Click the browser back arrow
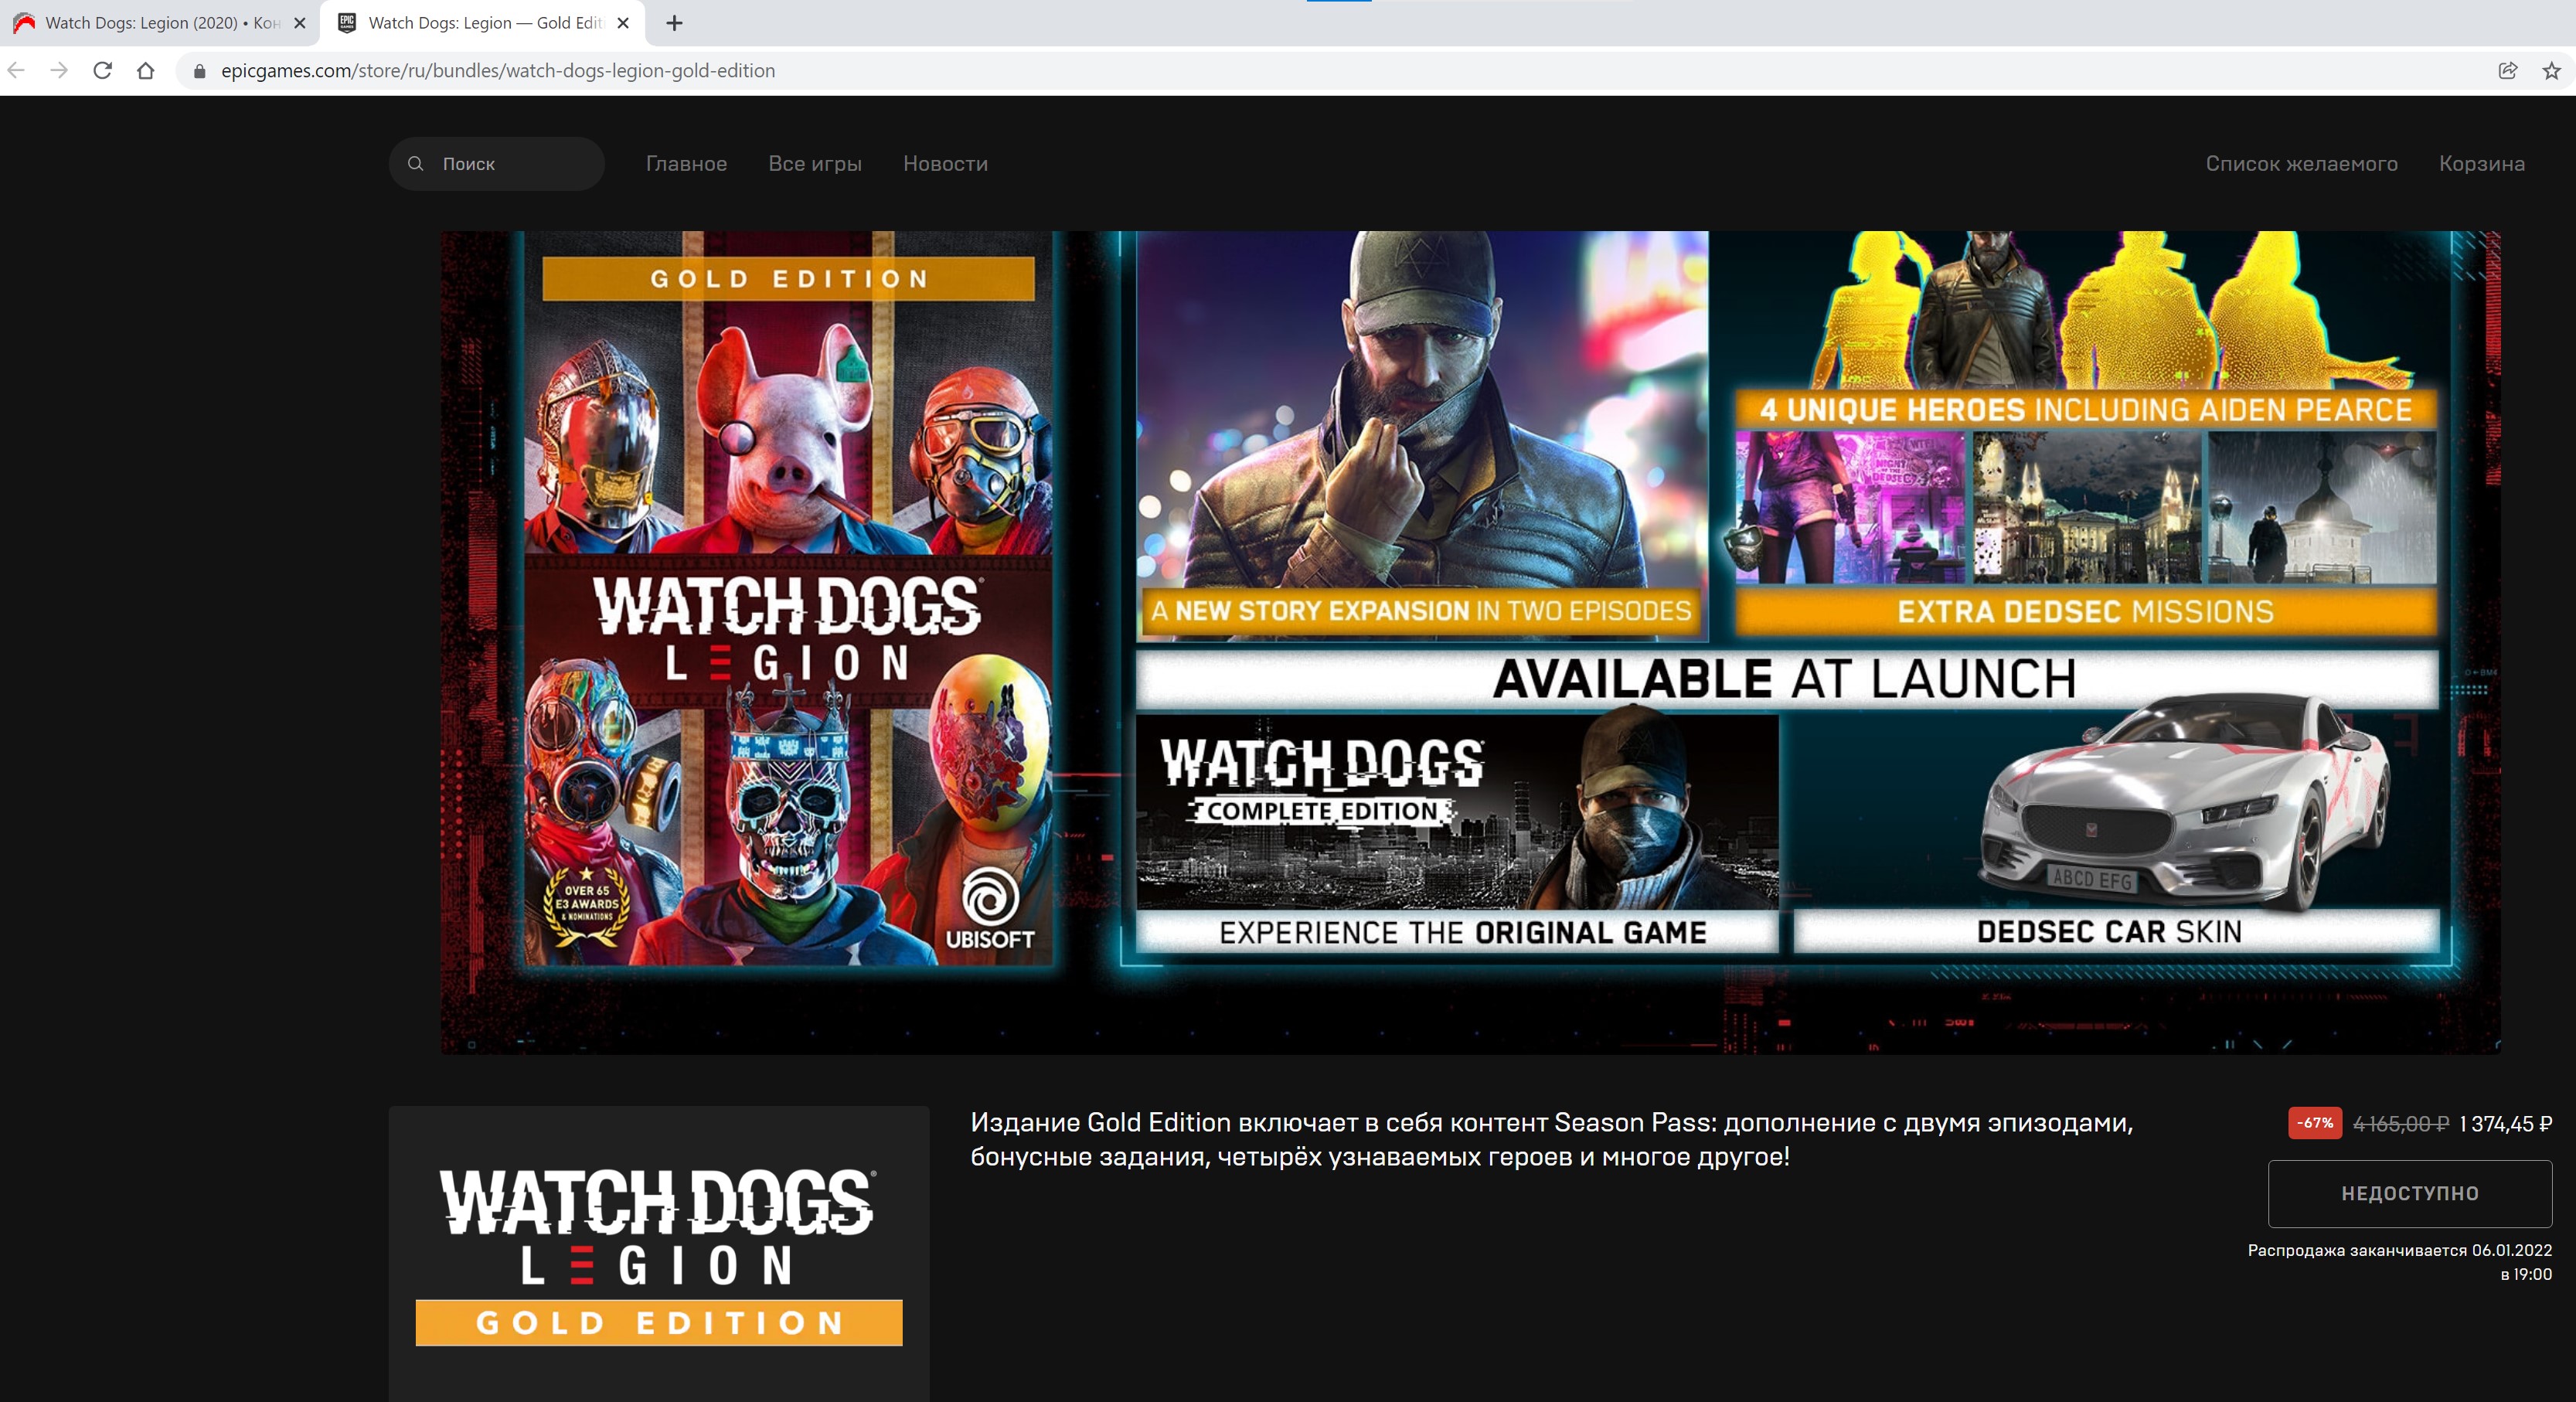This screenshot has height=1402, width=2576. 16,70
